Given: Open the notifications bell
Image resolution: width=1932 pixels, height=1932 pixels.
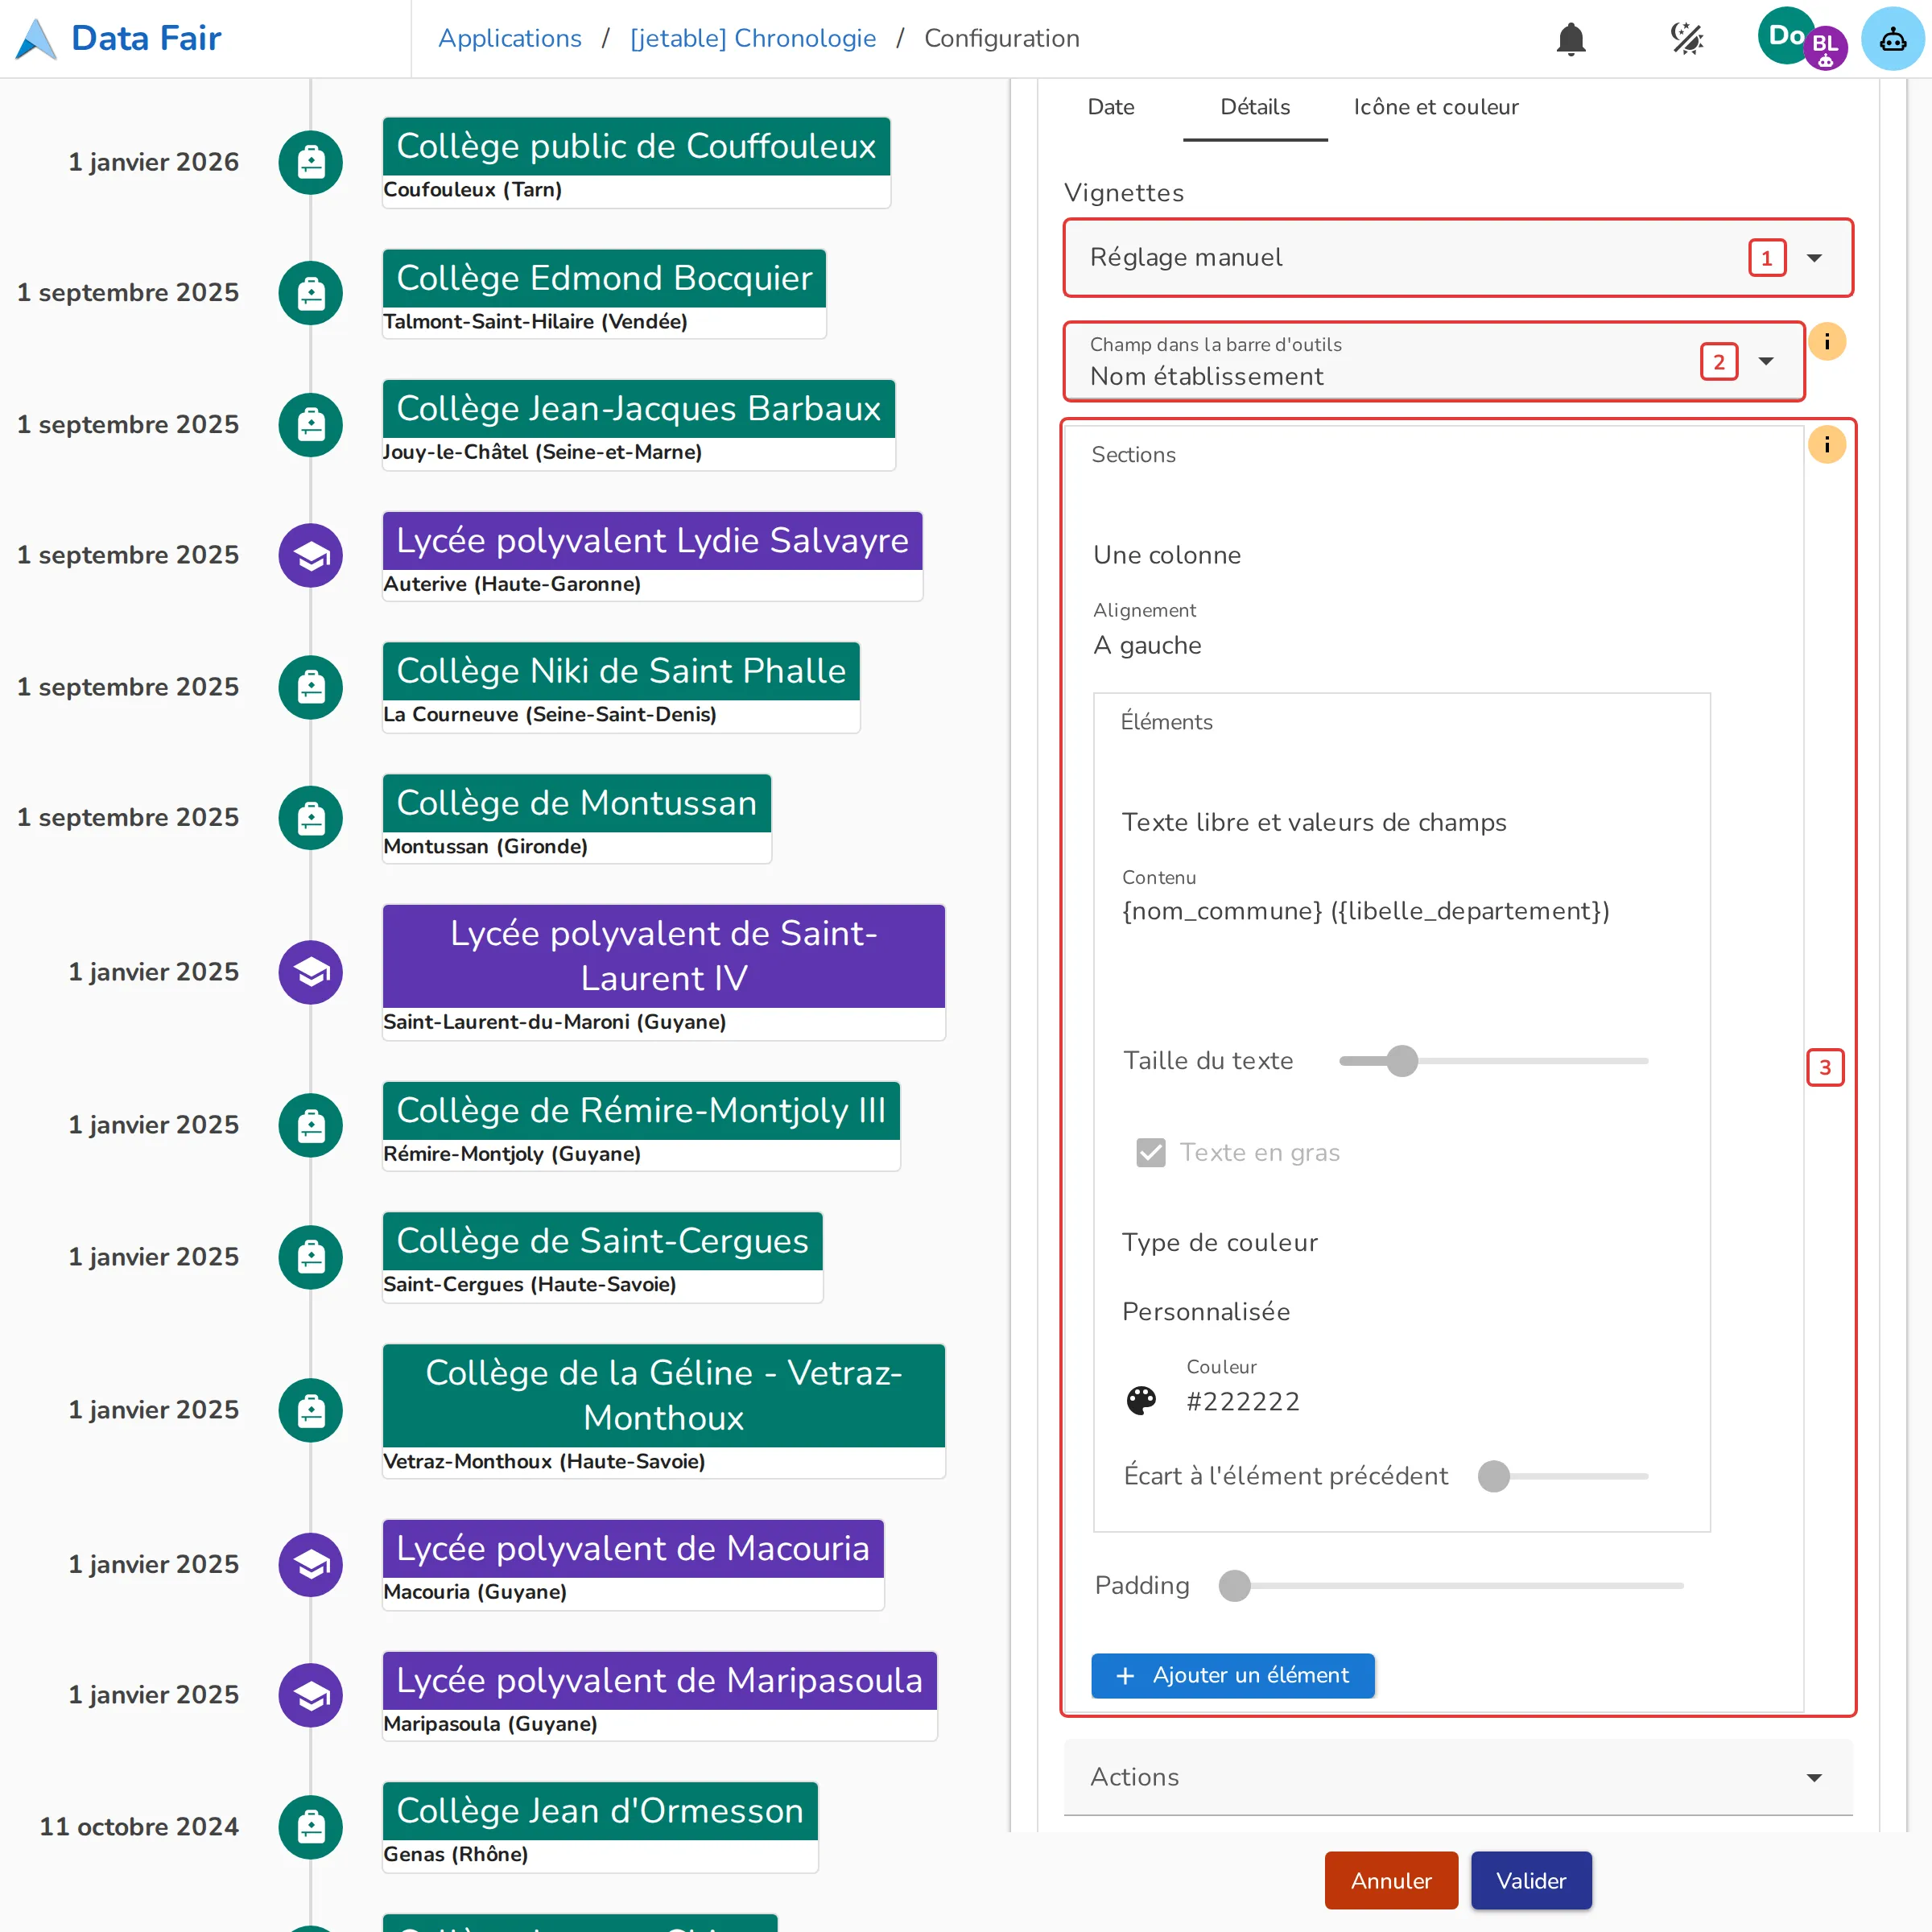Looking at the screenshot, I should coord(1571,39).
